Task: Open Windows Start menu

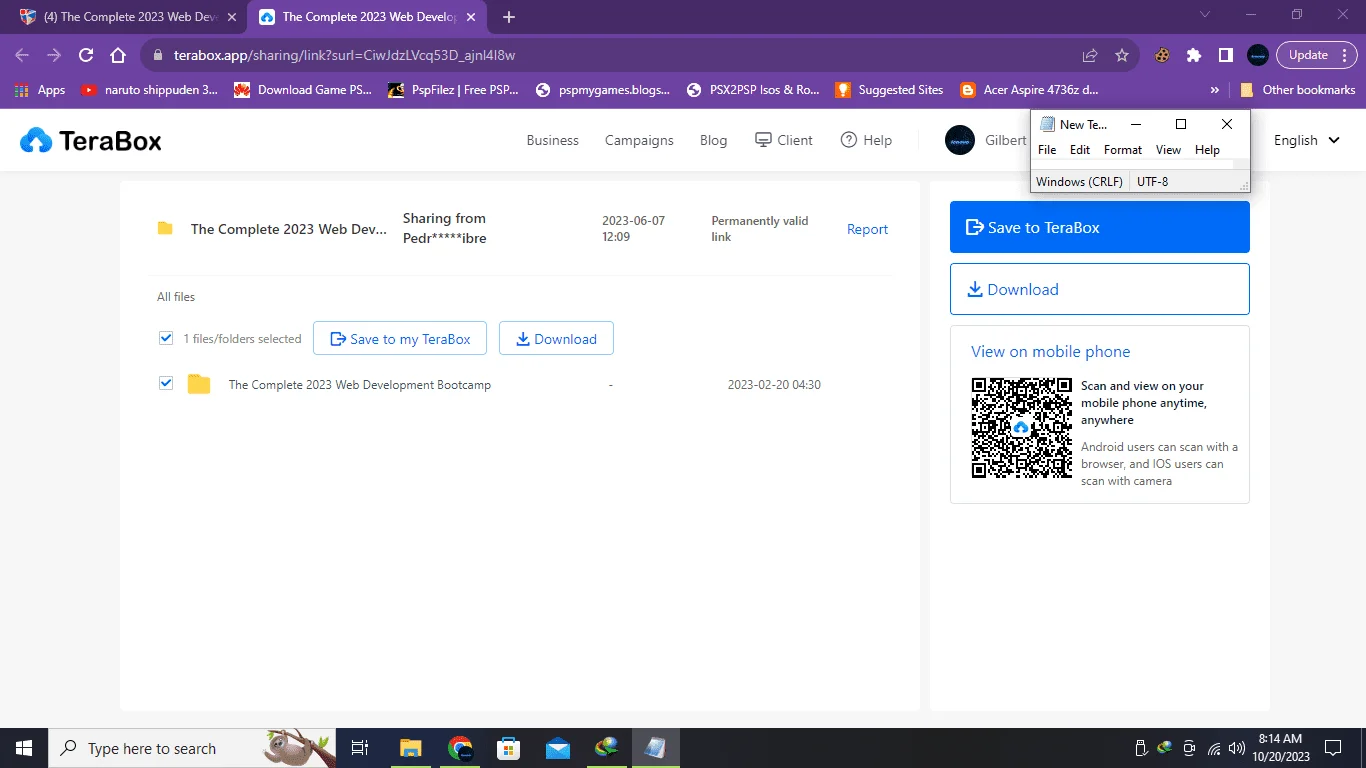Action: pyautogui.click(x=24, y=748)
